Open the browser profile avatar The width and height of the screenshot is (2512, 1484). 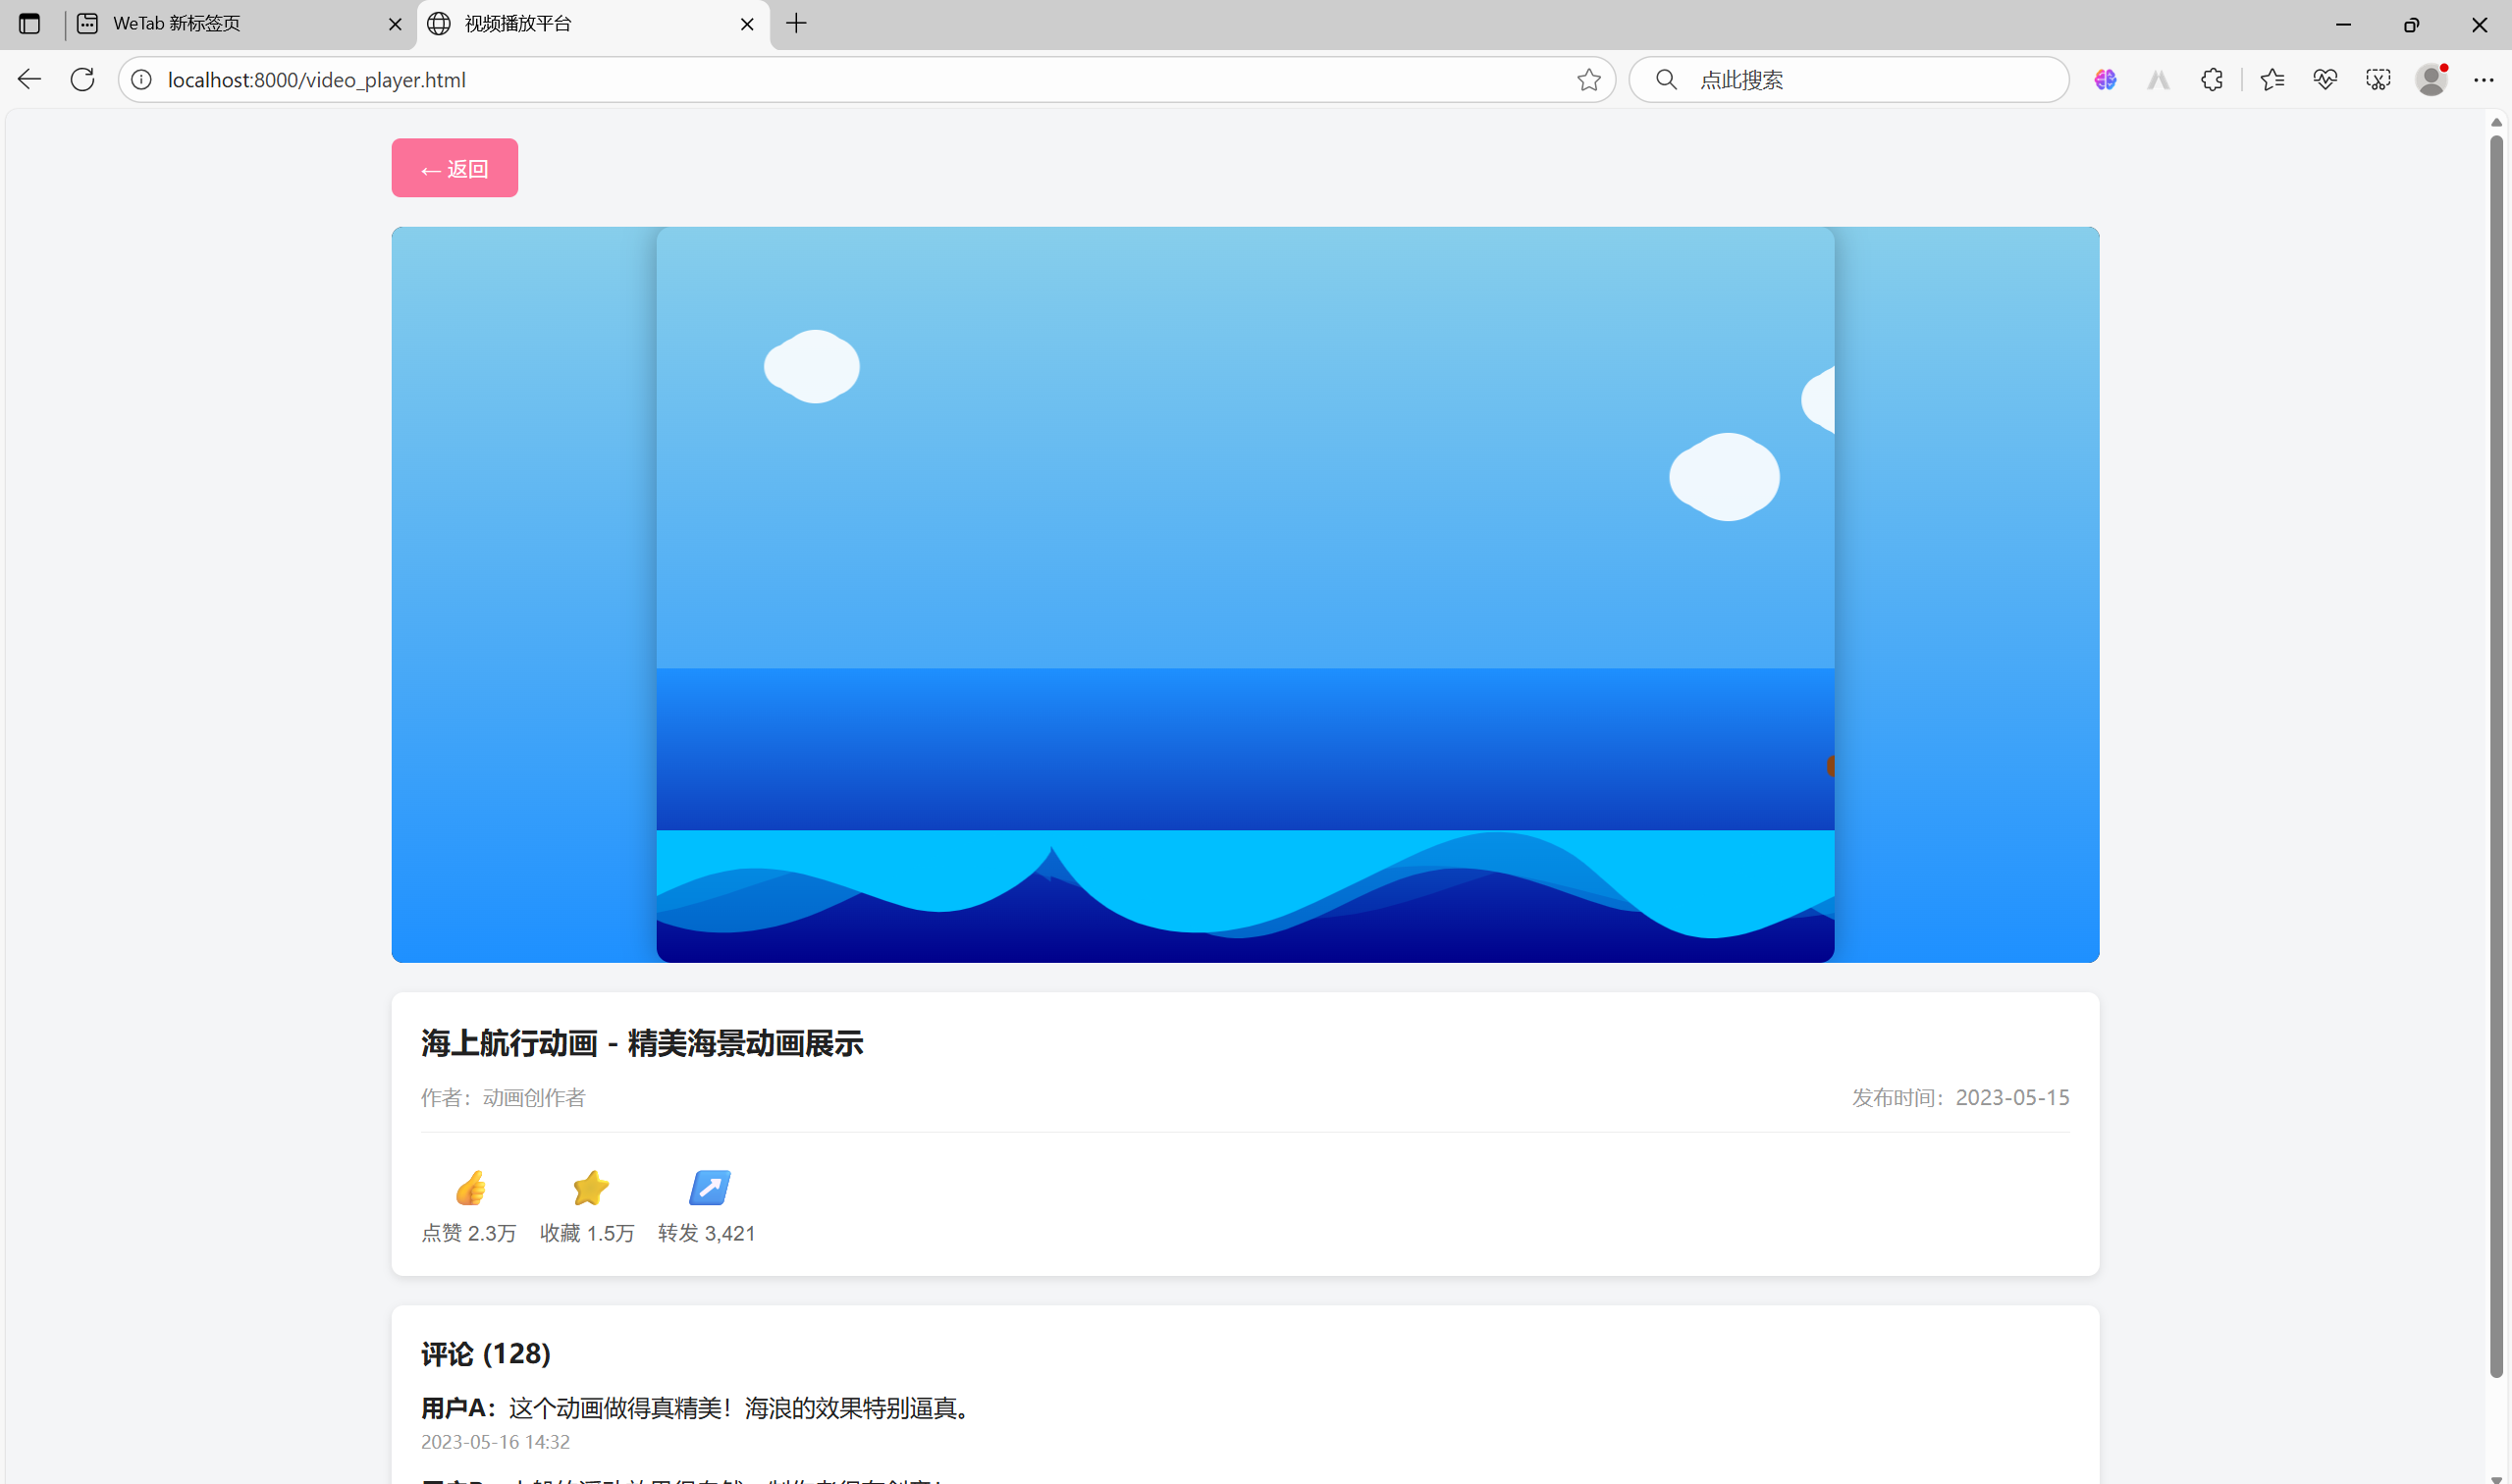tap(2431, 79)
